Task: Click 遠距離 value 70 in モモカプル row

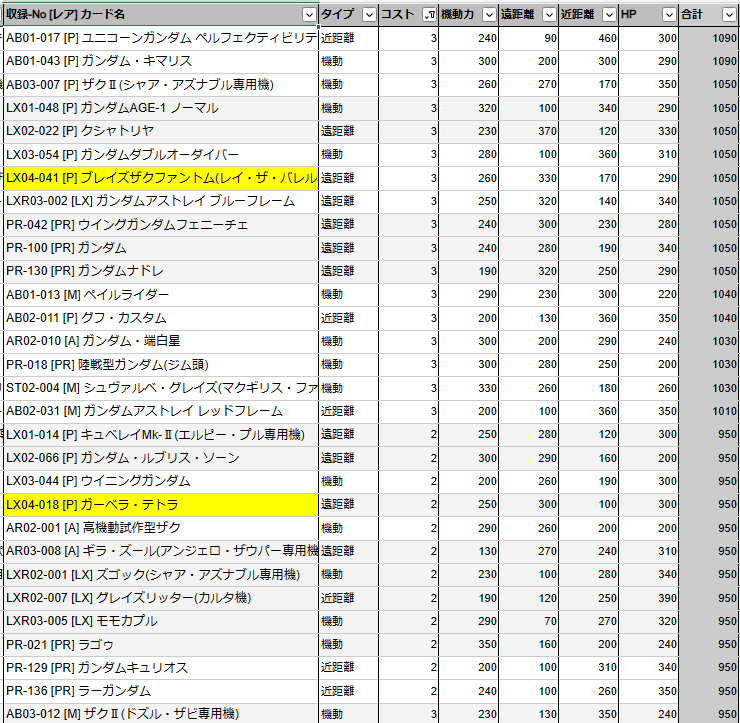Action: tap(529, 622)
